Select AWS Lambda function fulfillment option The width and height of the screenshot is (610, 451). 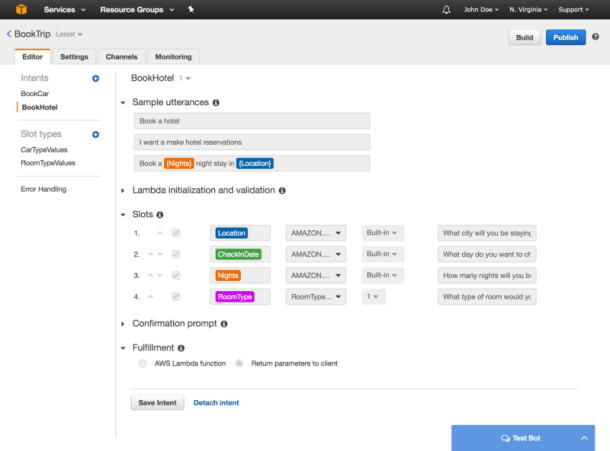pos(143,363)
